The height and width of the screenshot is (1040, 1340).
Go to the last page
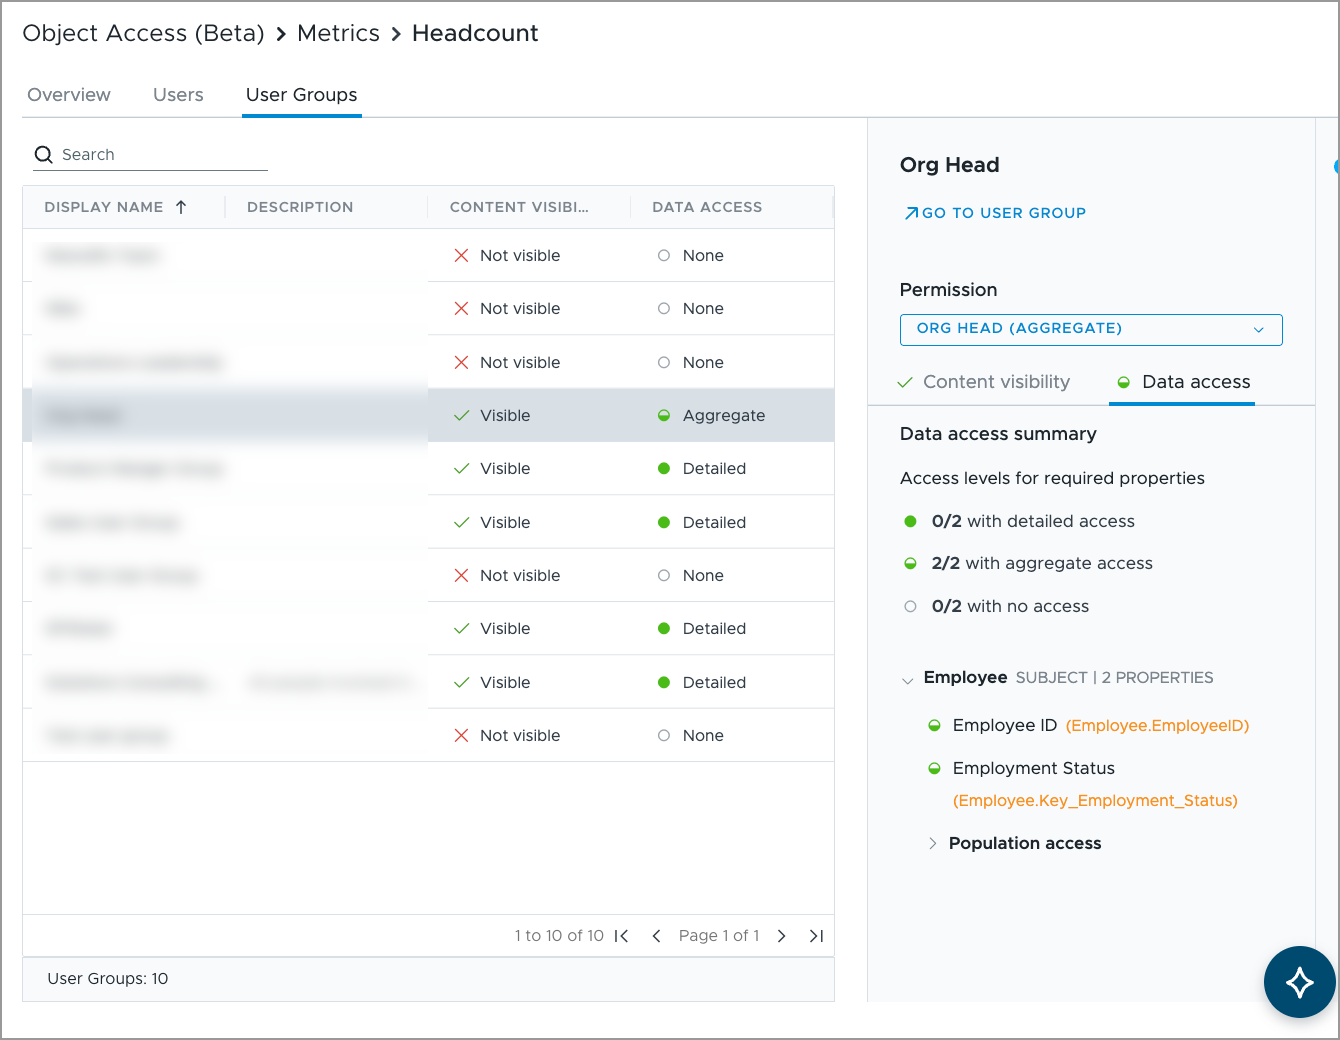click(816, 936)
